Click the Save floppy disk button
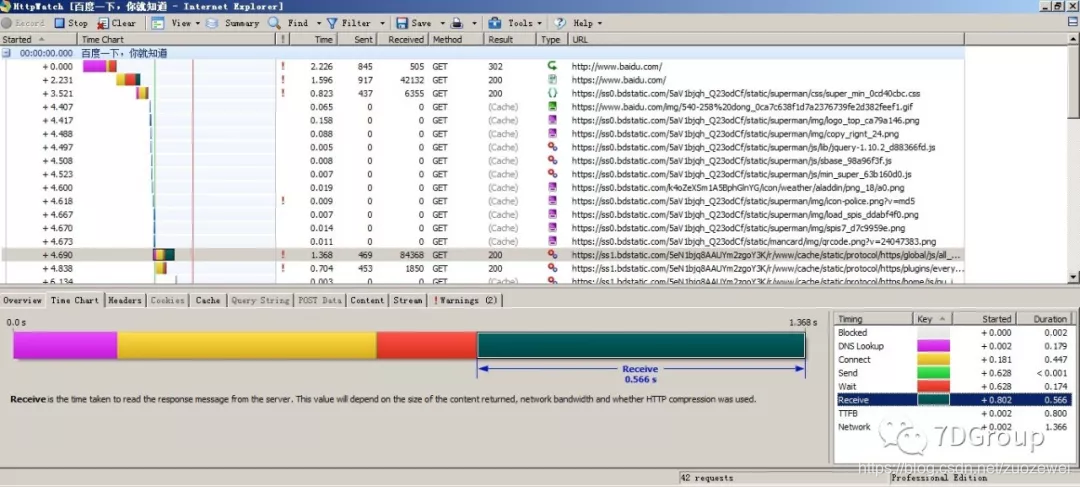The width and height of the screenshot is (1080, 487). tap(413, 23)
